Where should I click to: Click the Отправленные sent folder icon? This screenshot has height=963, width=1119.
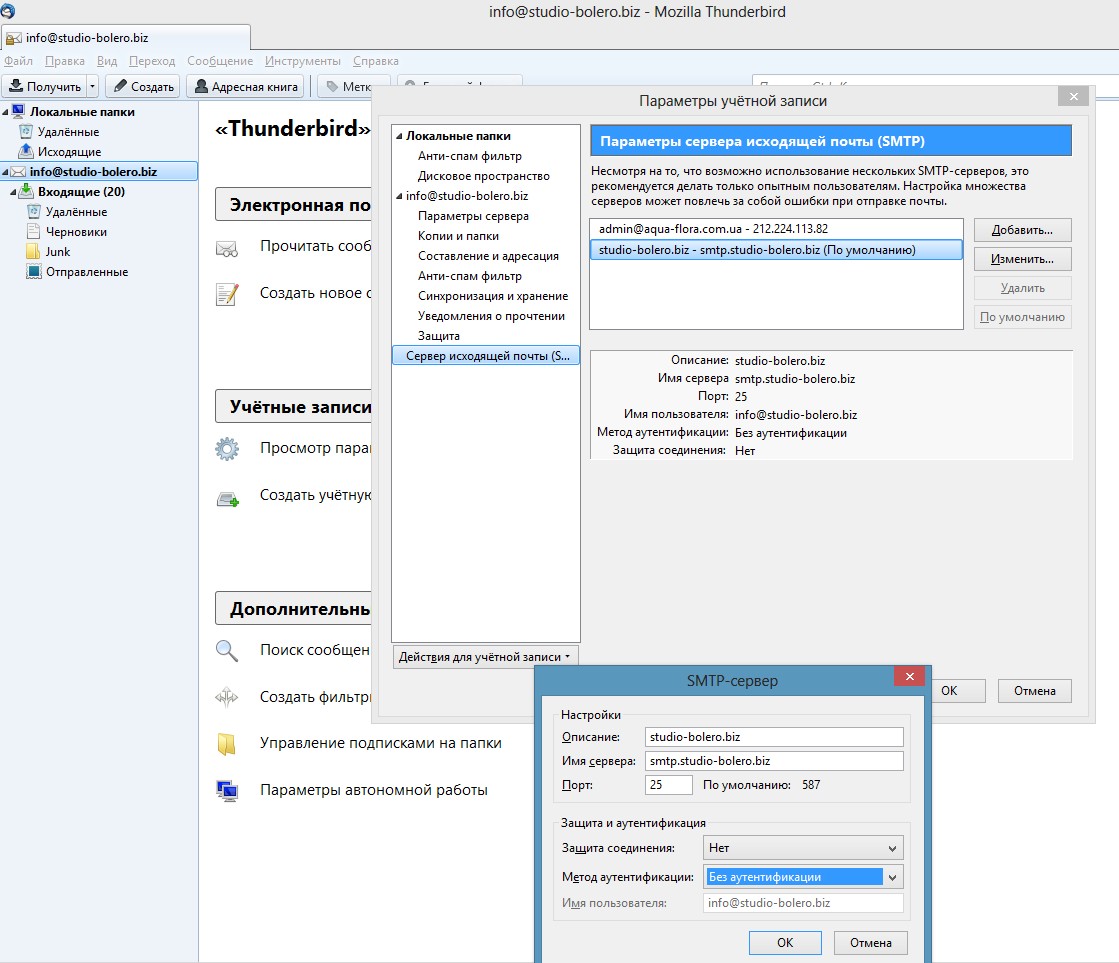[x=34, y=271]
